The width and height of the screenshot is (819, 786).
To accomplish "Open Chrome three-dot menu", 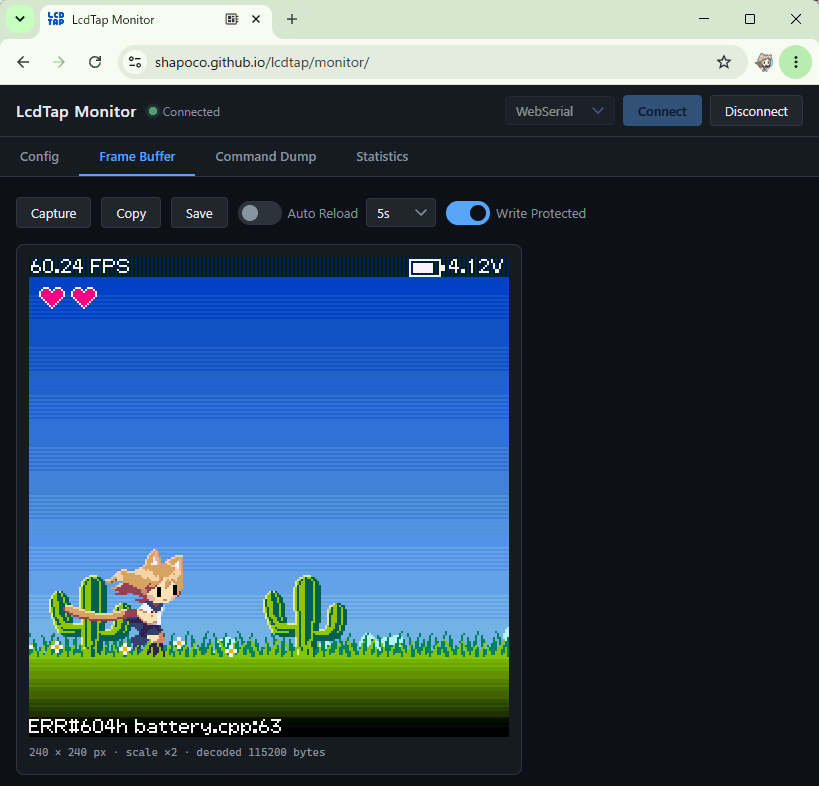I will pyautogui.click(x=795, y=62).
